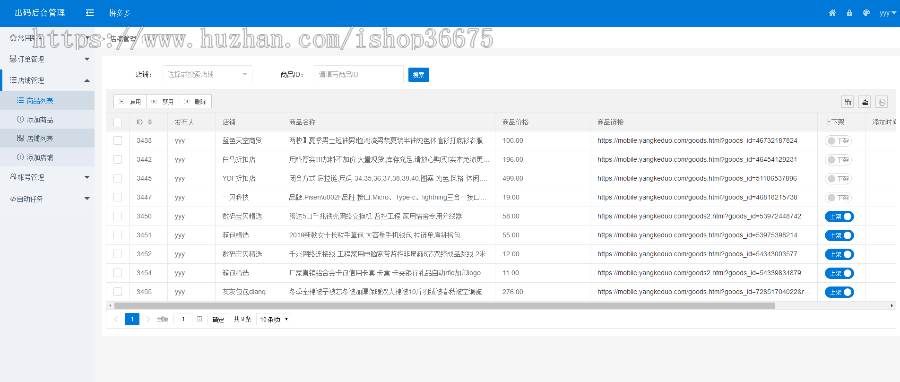The image size is (900, 382).
Task: Click the page jump number field
Action: pyautogui.click(x=183, y=319)
